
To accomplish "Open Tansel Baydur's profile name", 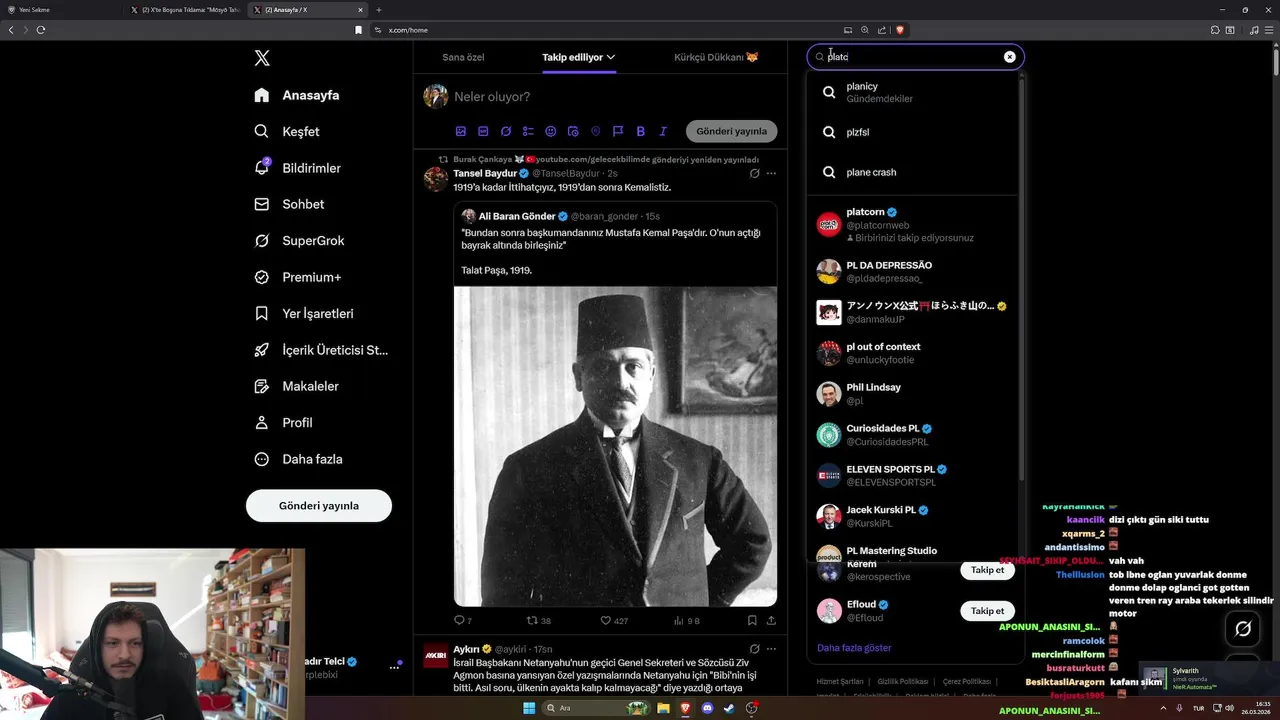I will pos(485,173).
